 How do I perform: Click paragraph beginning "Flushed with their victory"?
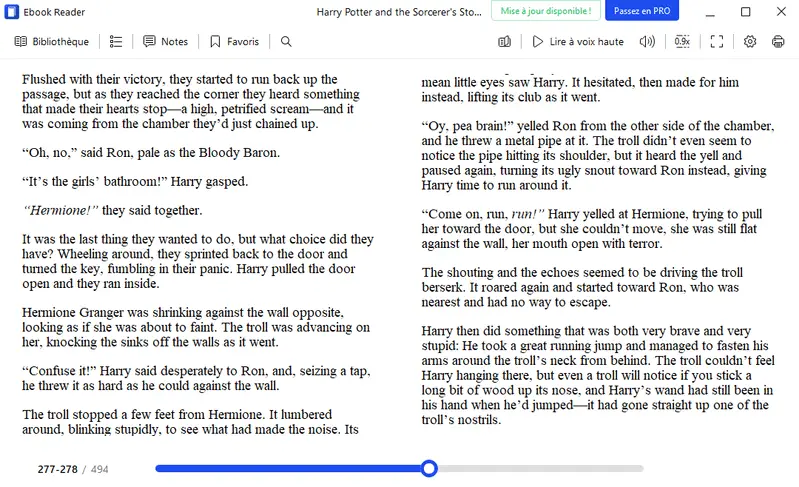click(x=191, y=101)
